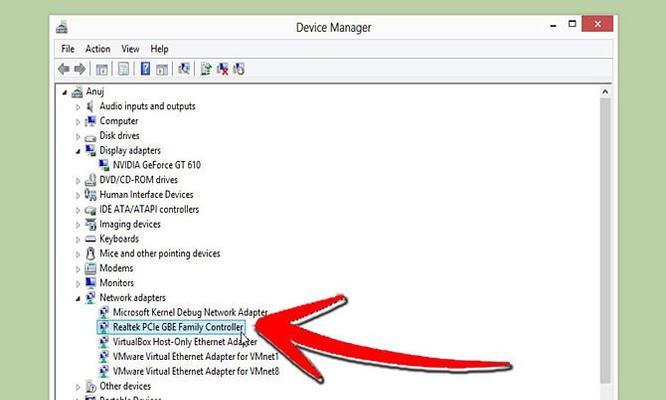Click the Disable device toolbar icon
The image size is (666, 400).
239,69
